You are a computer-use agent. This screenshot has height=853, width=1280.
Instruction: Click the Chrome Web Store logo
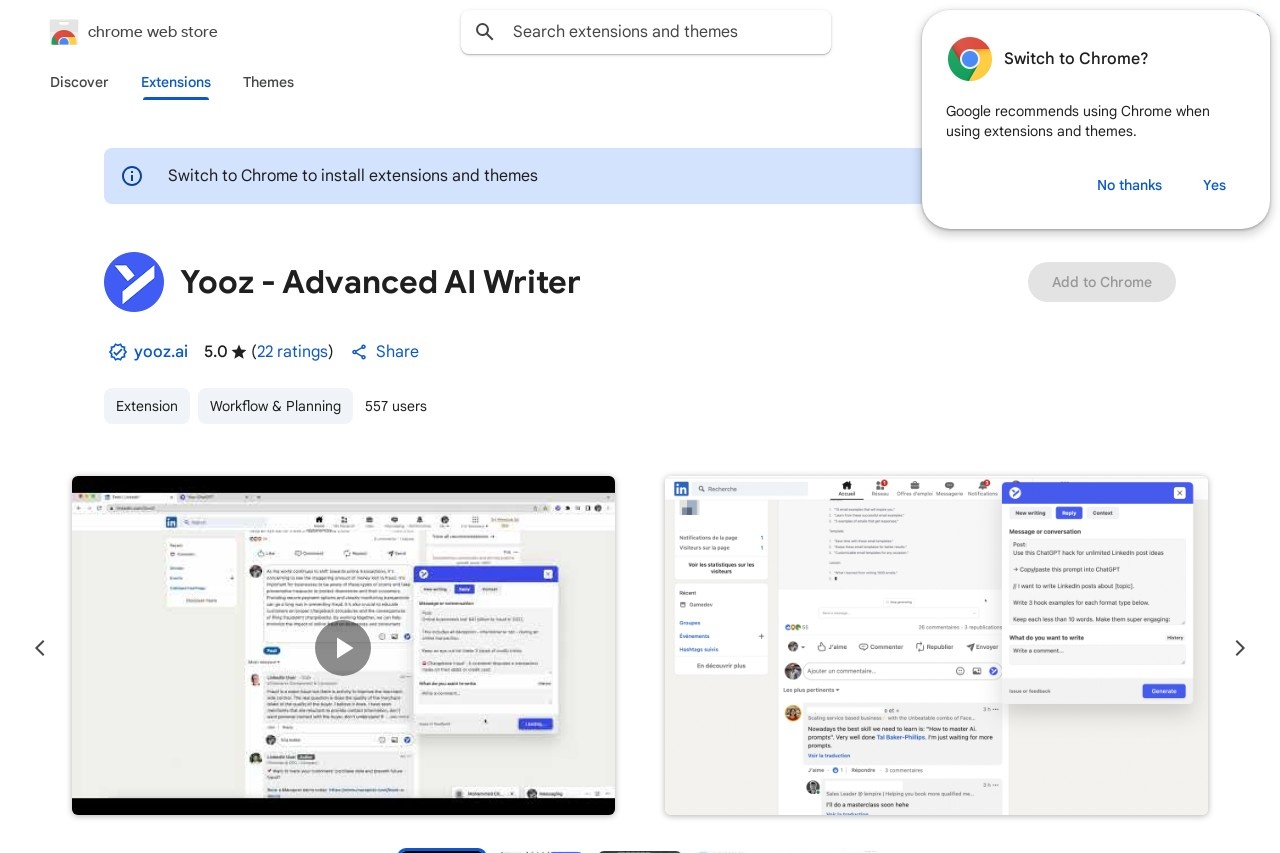point(64,32)
